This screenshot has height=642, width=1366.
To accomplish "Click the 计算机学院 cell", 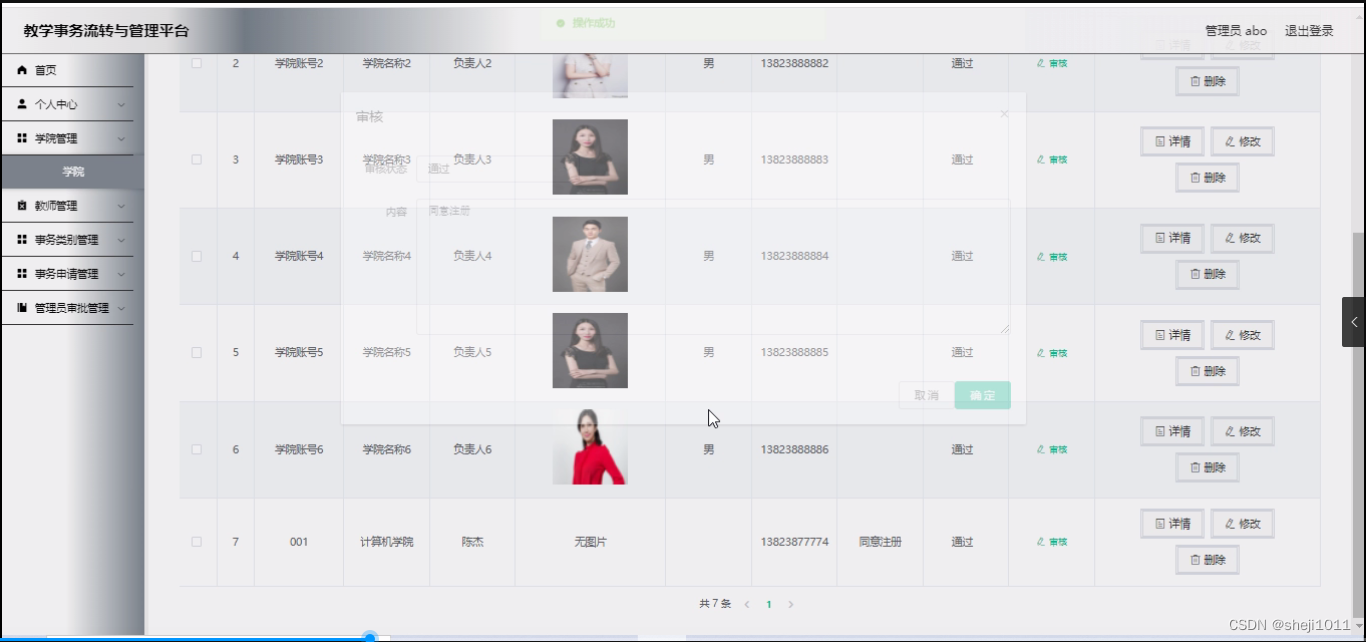I will pyautogui.click(x=386, y=542).
